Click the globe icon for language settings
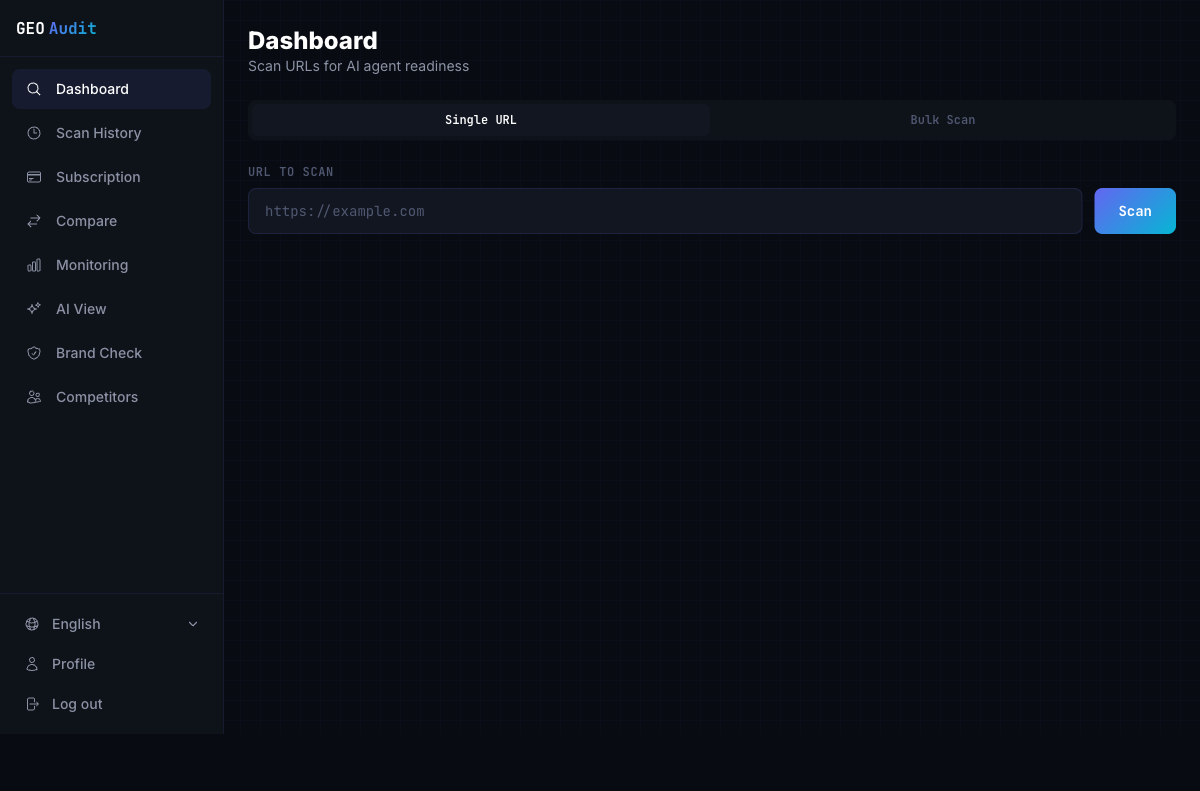Viewport: 1200px width, 791px height. (x=31, y=624)
